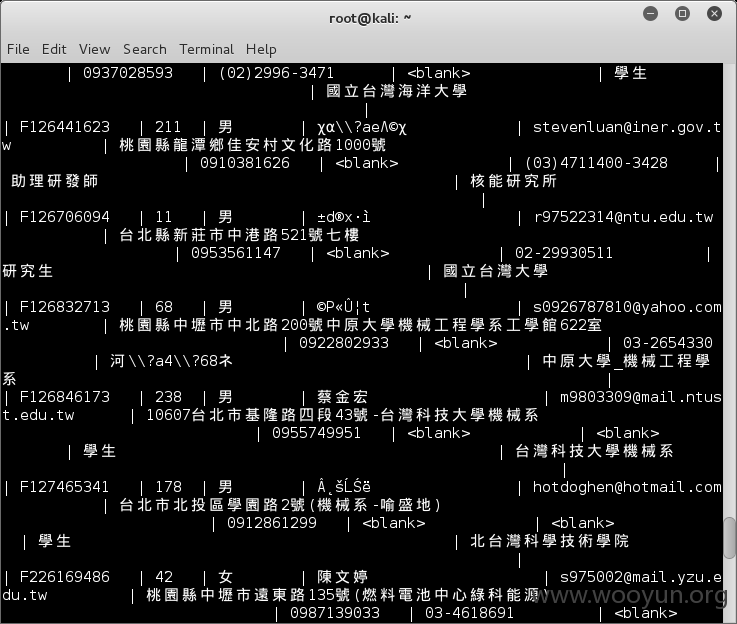Click the number 03-2654330
This screenshot has width=737, height=624.
click(668, 343)
